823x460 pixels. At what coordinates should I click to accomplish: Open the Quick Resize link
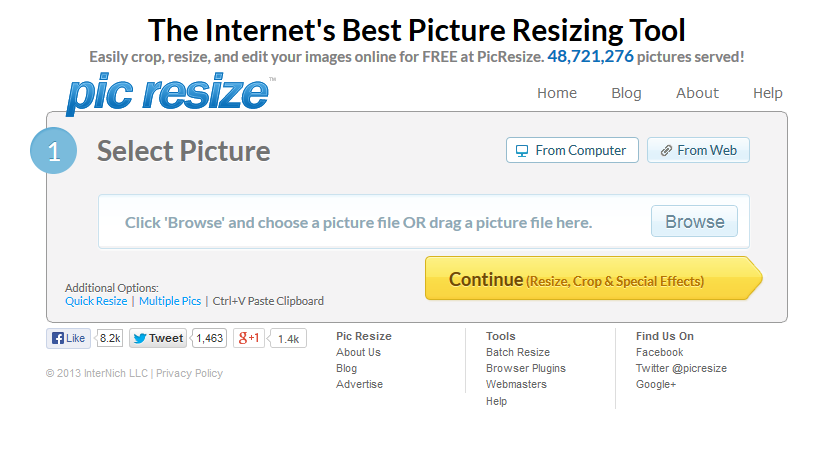[x=96, y=301]
